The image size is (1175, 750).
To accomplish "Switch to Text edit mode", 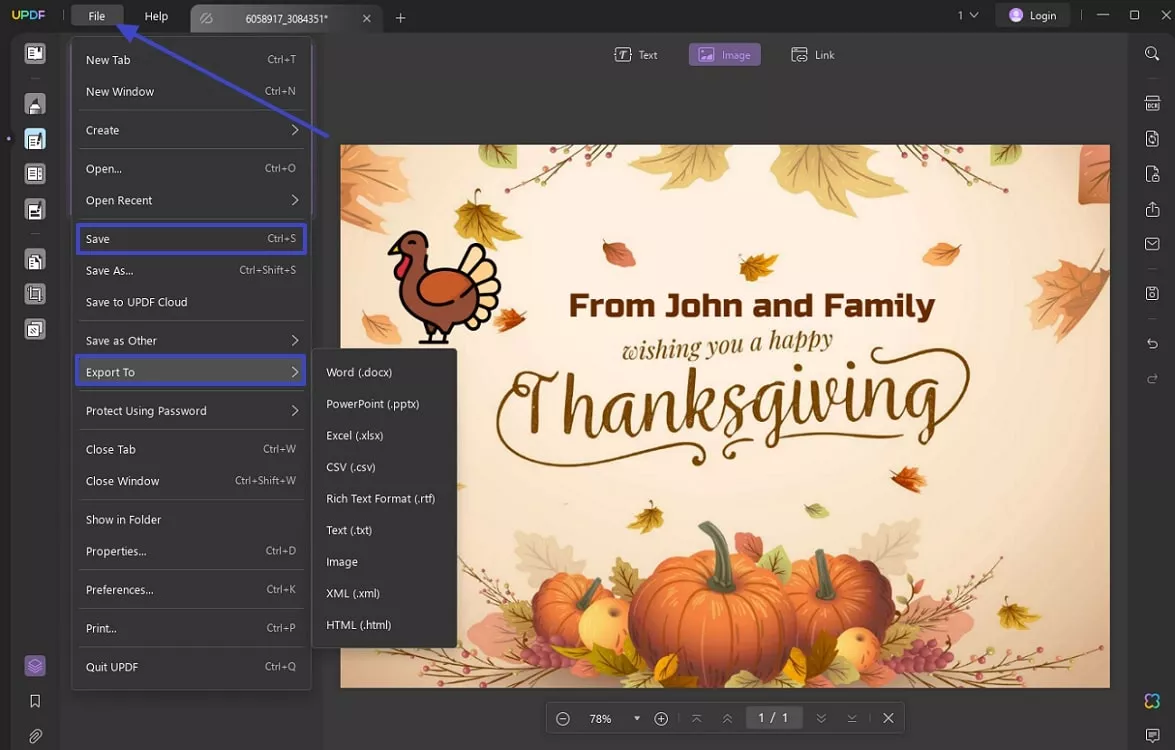I will pos(636,55).
